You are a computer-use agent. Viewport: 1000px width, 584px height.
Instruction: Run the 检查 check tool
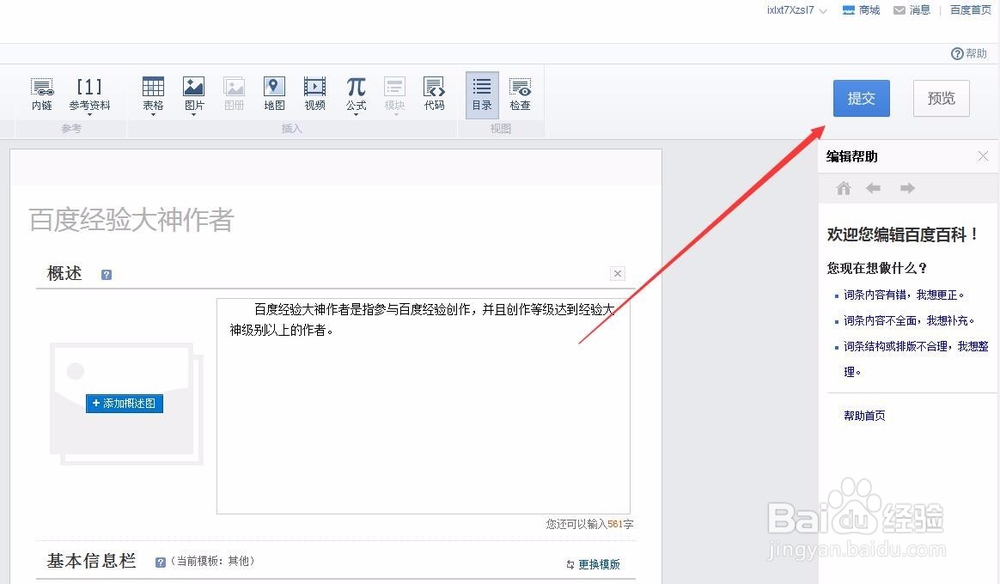(x=520, y=94)
